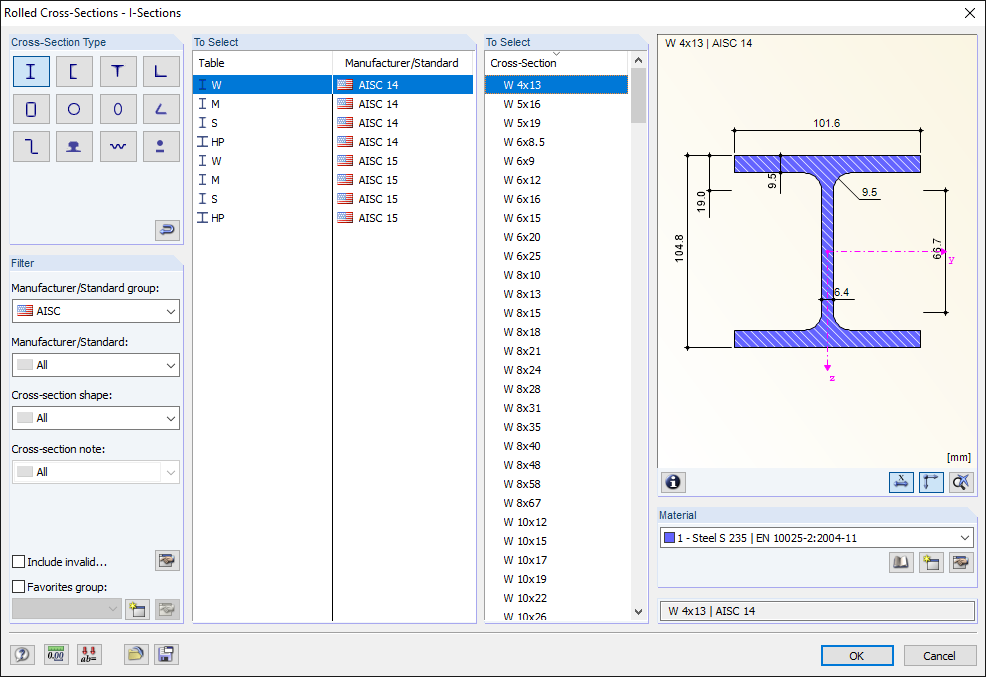Open the Manufacturer/Standard group AISC dropdown

tap(96, 311)
